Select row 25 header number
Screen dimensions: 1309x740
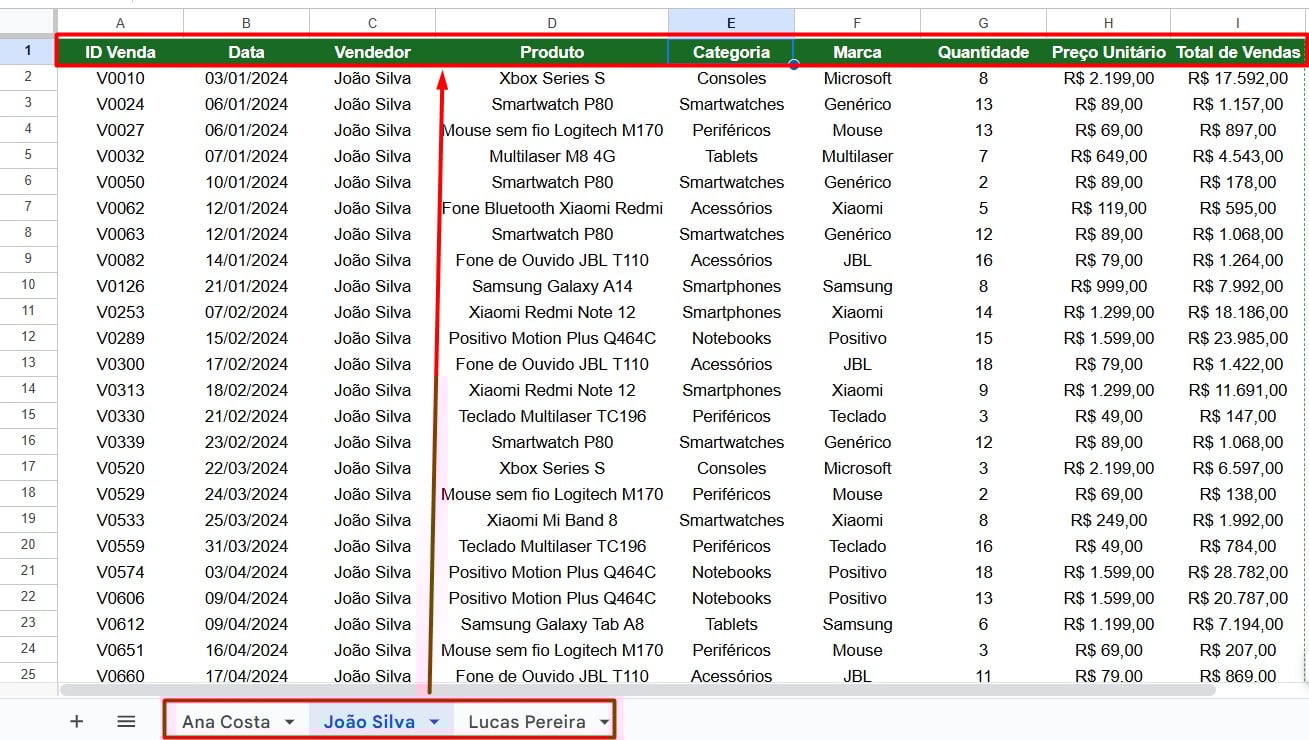coord(28,674)
